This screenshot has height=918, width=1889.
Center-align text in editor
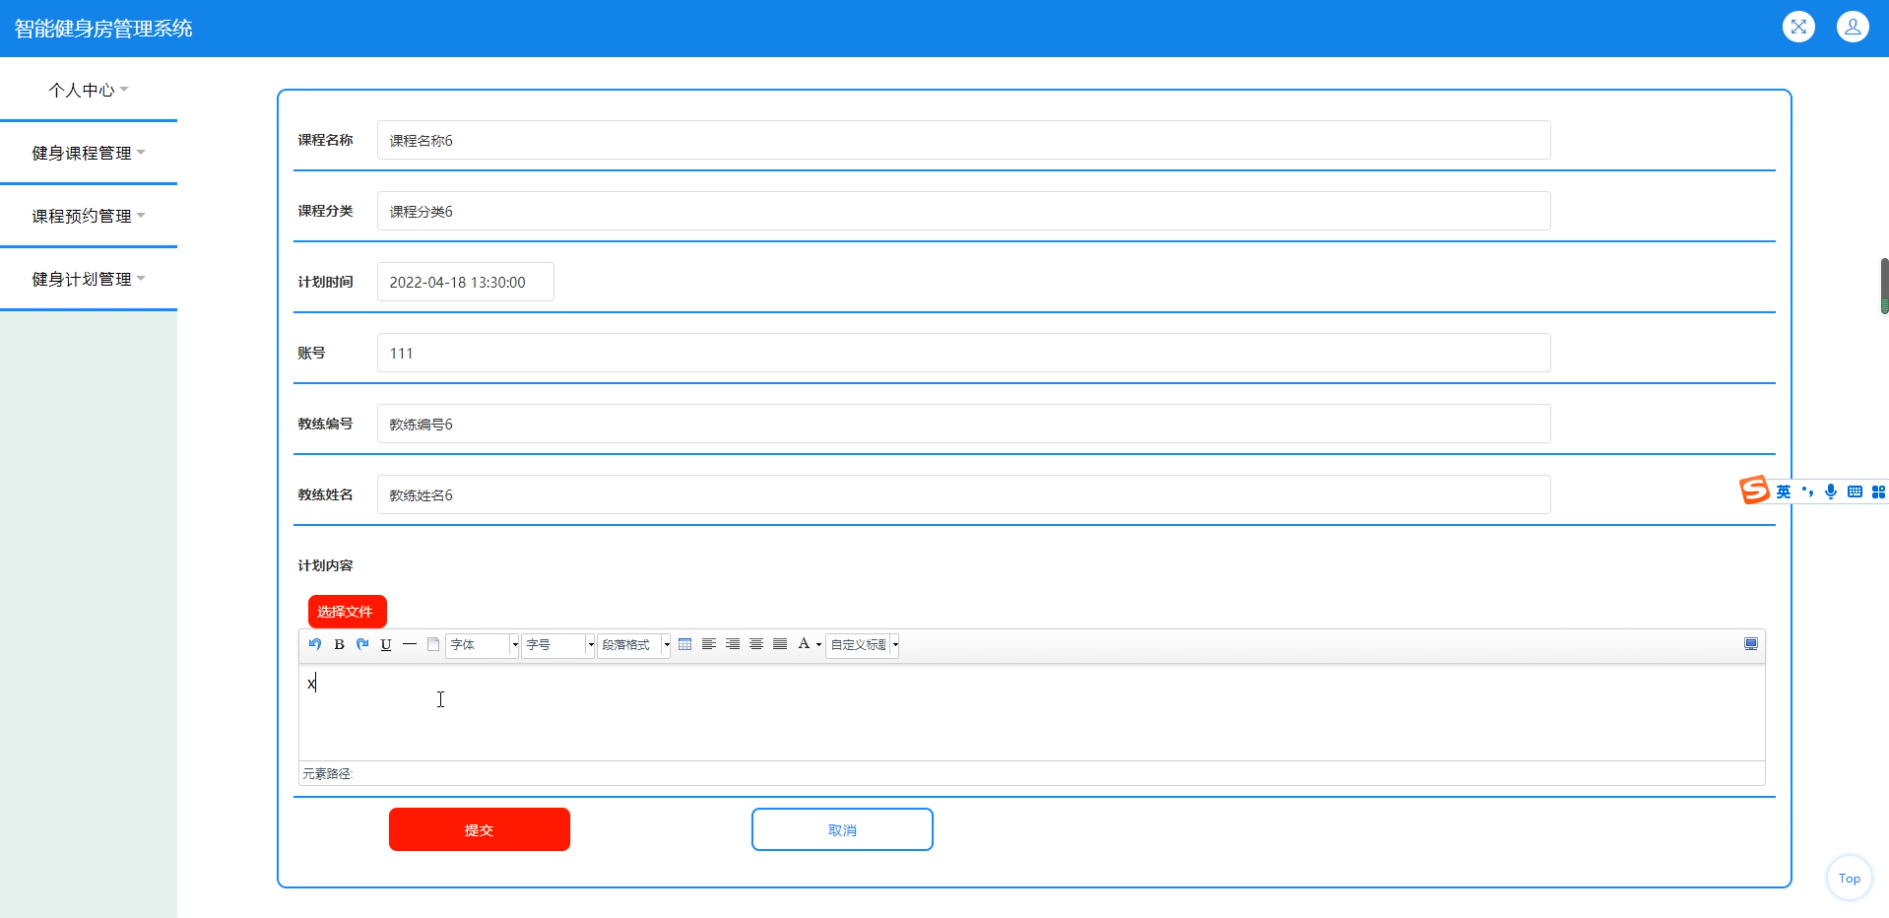756,644
